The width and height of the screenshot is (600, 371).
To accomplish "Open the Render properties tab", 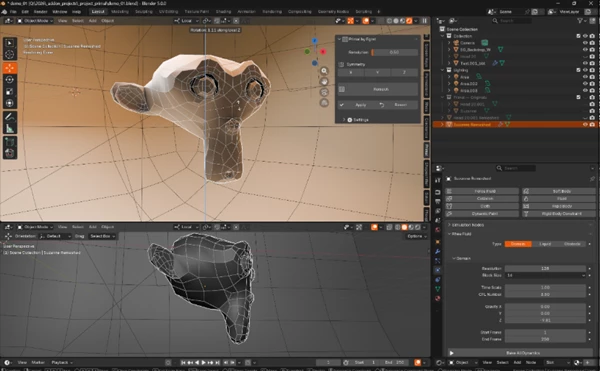I will click(438, 192).
